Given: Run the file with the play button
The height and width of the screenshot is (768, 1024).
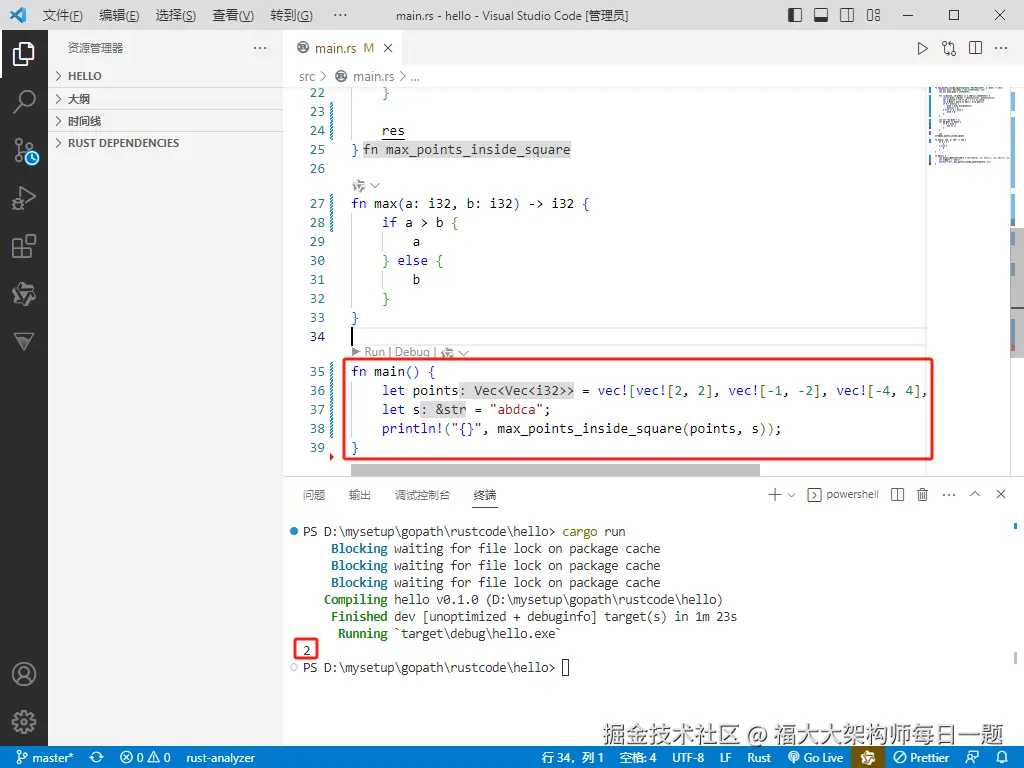Looking at the screenshot, I should click(x=922, y=48).
